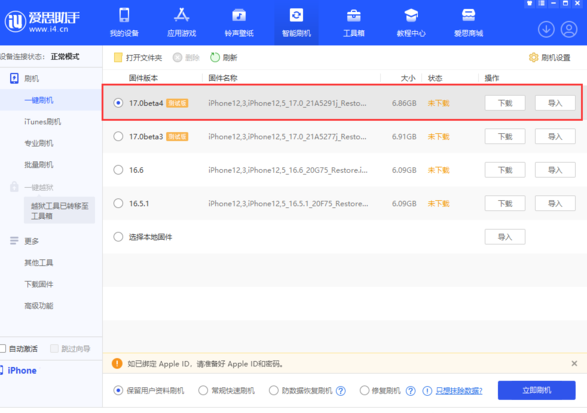
Task: Click the 一键越狱 lock icon
Action: click(14, 186)
